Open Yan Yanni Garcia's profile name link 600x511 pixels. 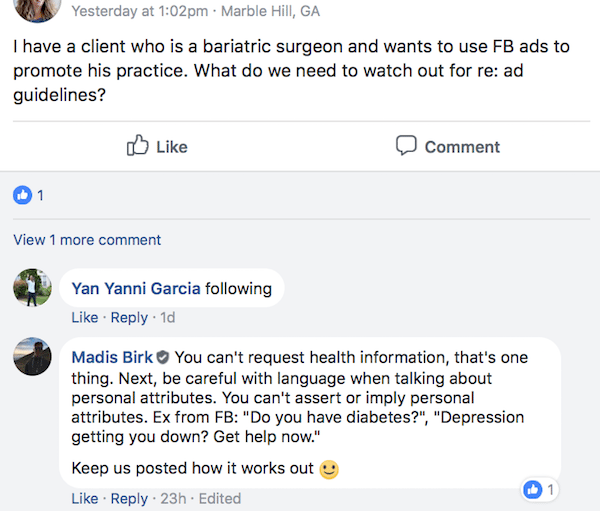click(x=136, y=289)
